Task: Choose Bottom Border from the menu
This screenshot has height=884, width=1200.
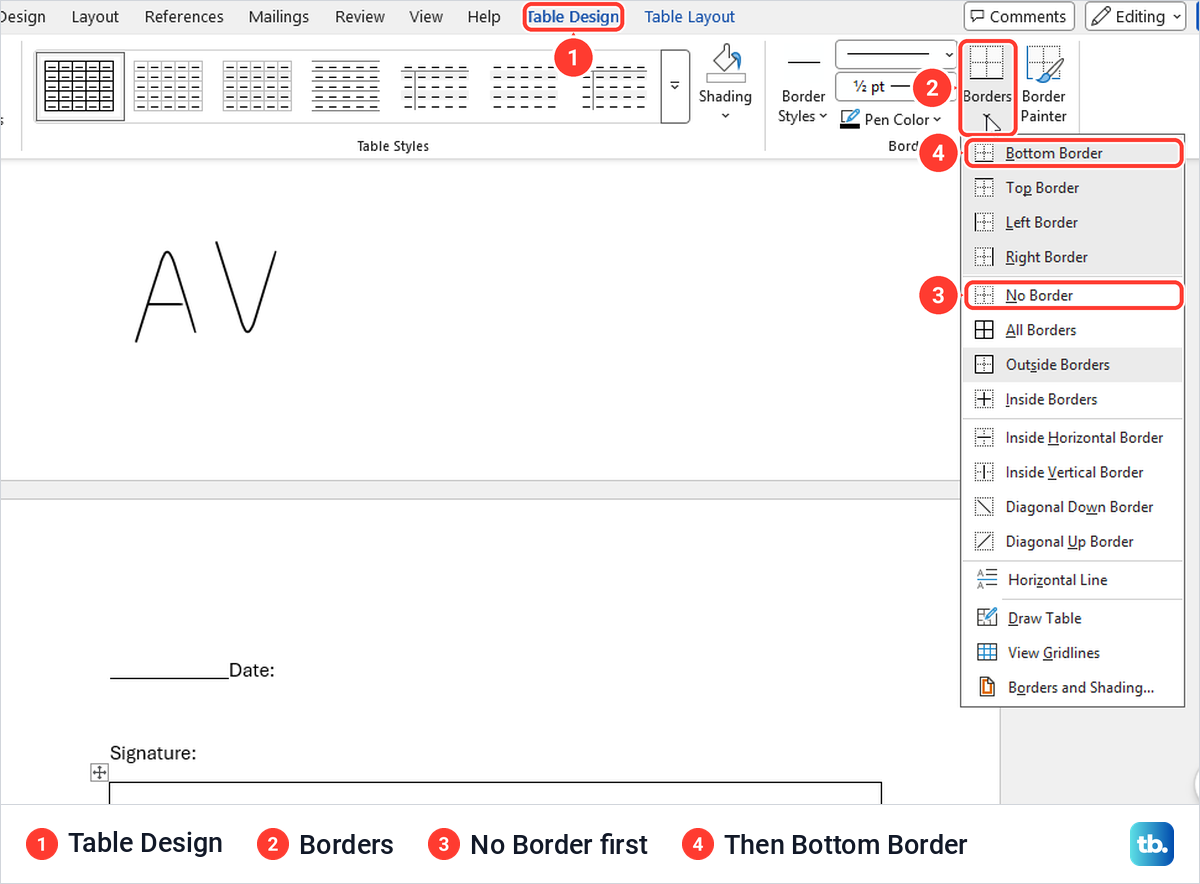Action: [x=1074, y=153]
